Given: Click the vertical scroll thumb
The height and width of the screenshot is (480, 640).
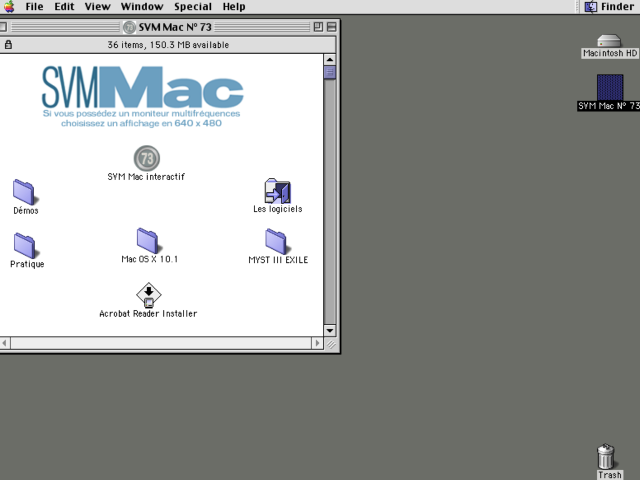Looking at the screenshot, I should pyautogui.click(x=330, y=73).
